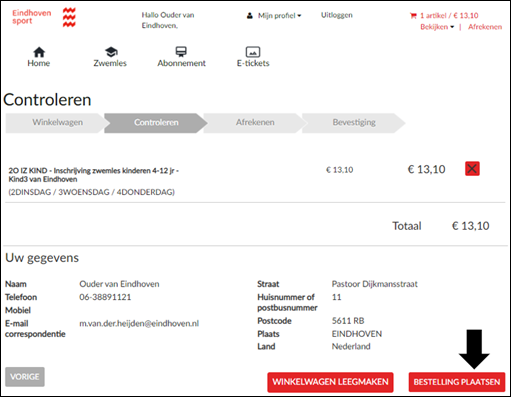Jump to the Afrekenen step arrow
The image size is (511, 397).
pos(255,123)
